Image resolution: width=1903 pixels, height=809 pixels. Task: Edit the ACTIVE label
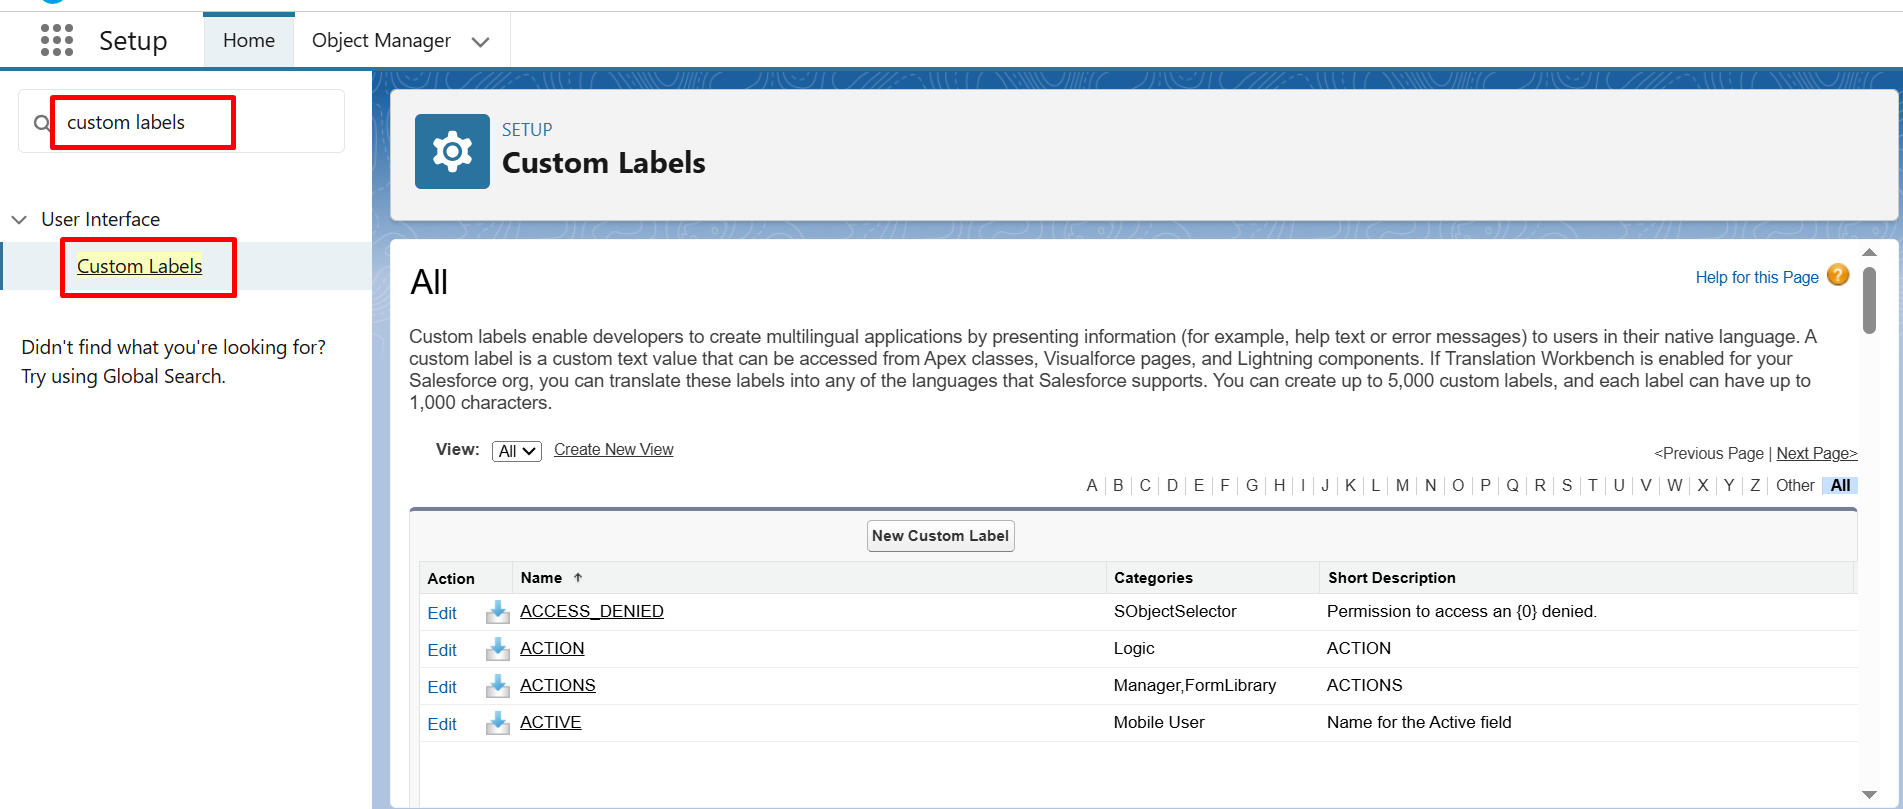tap(442, 724)
